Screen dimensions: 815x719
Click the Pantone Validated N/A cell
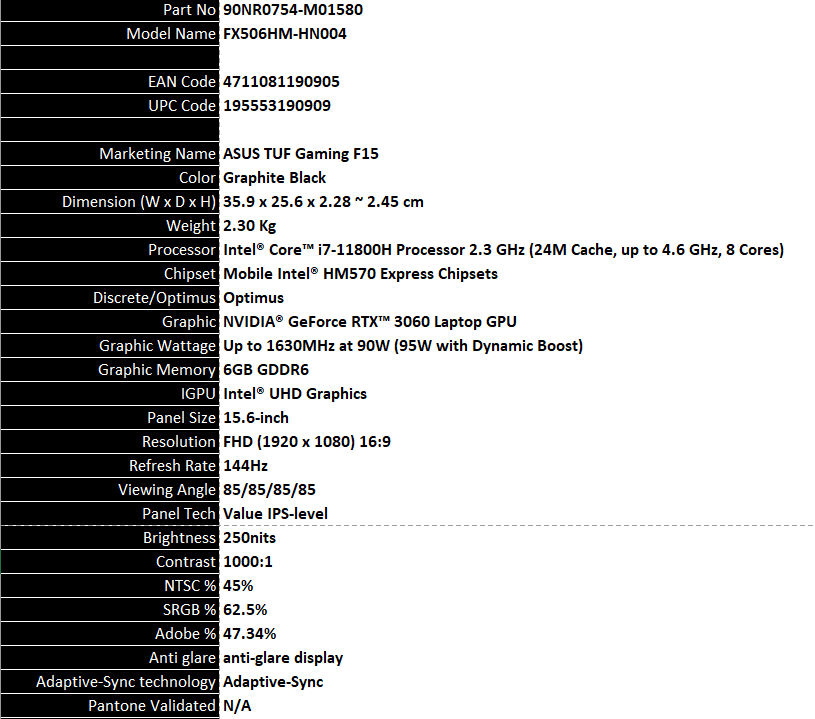pos(237,706)
